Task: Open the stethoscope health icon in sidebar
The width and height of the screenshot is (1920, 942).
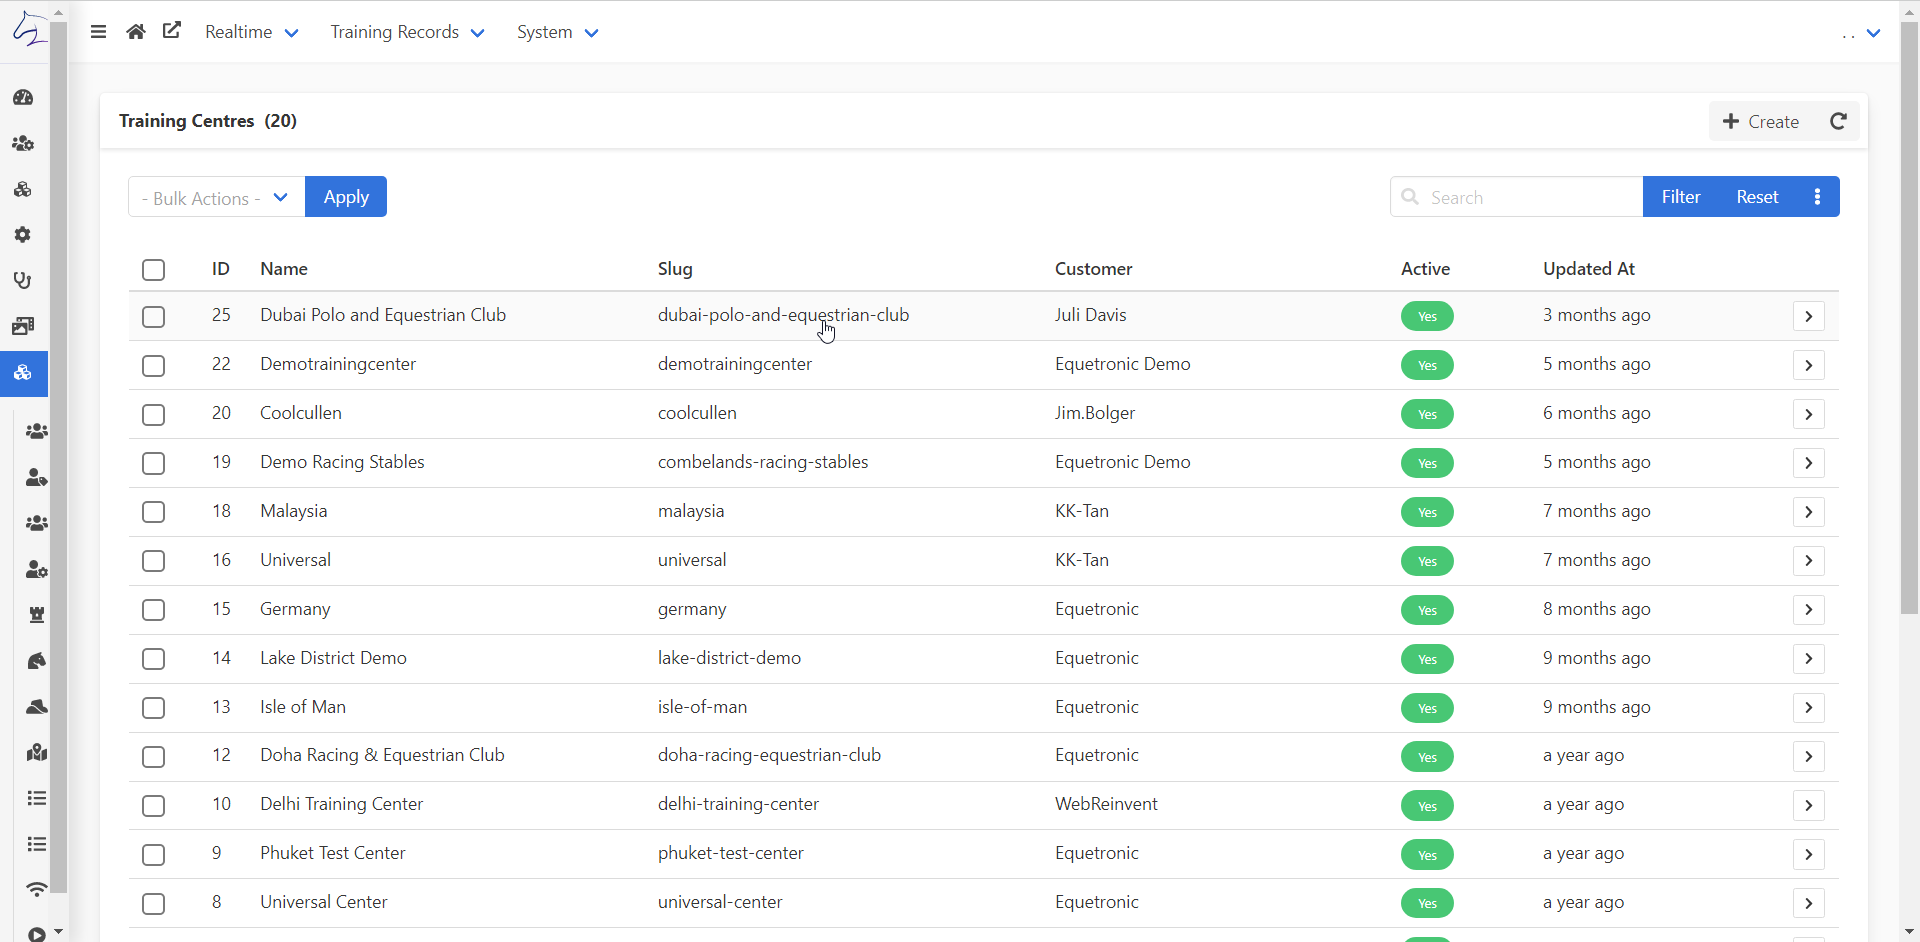Action: pos(23,281)
